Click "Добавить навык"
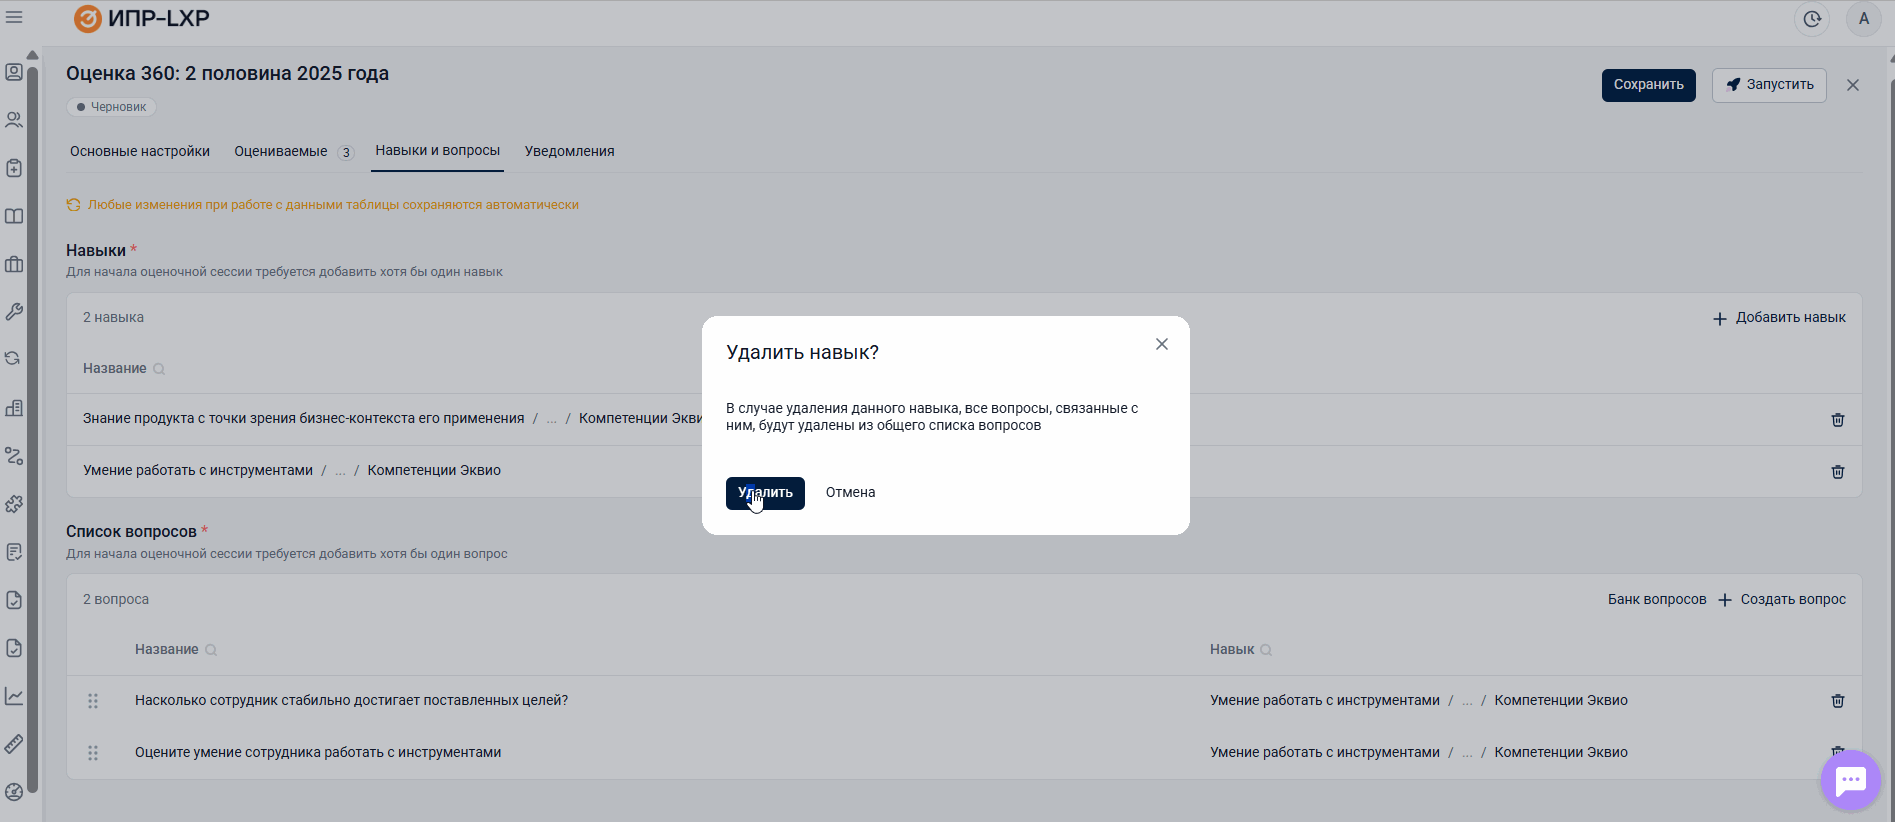1895x822 pixels. [x=1779, y=318]
